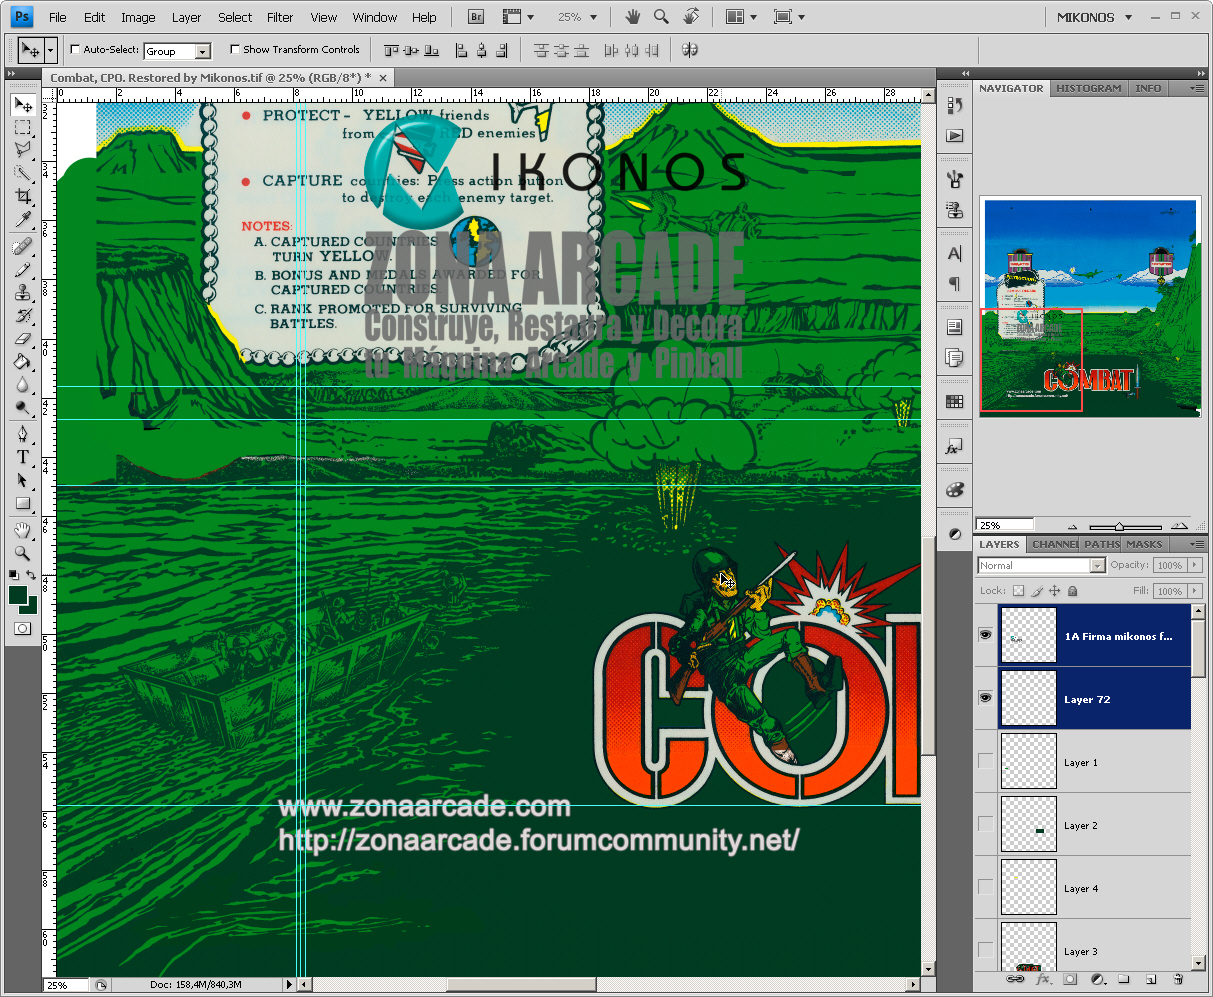This screenshot has width=1213, height=997.
Task: Select the Eyedropper tool
Action: pos(22,219)
